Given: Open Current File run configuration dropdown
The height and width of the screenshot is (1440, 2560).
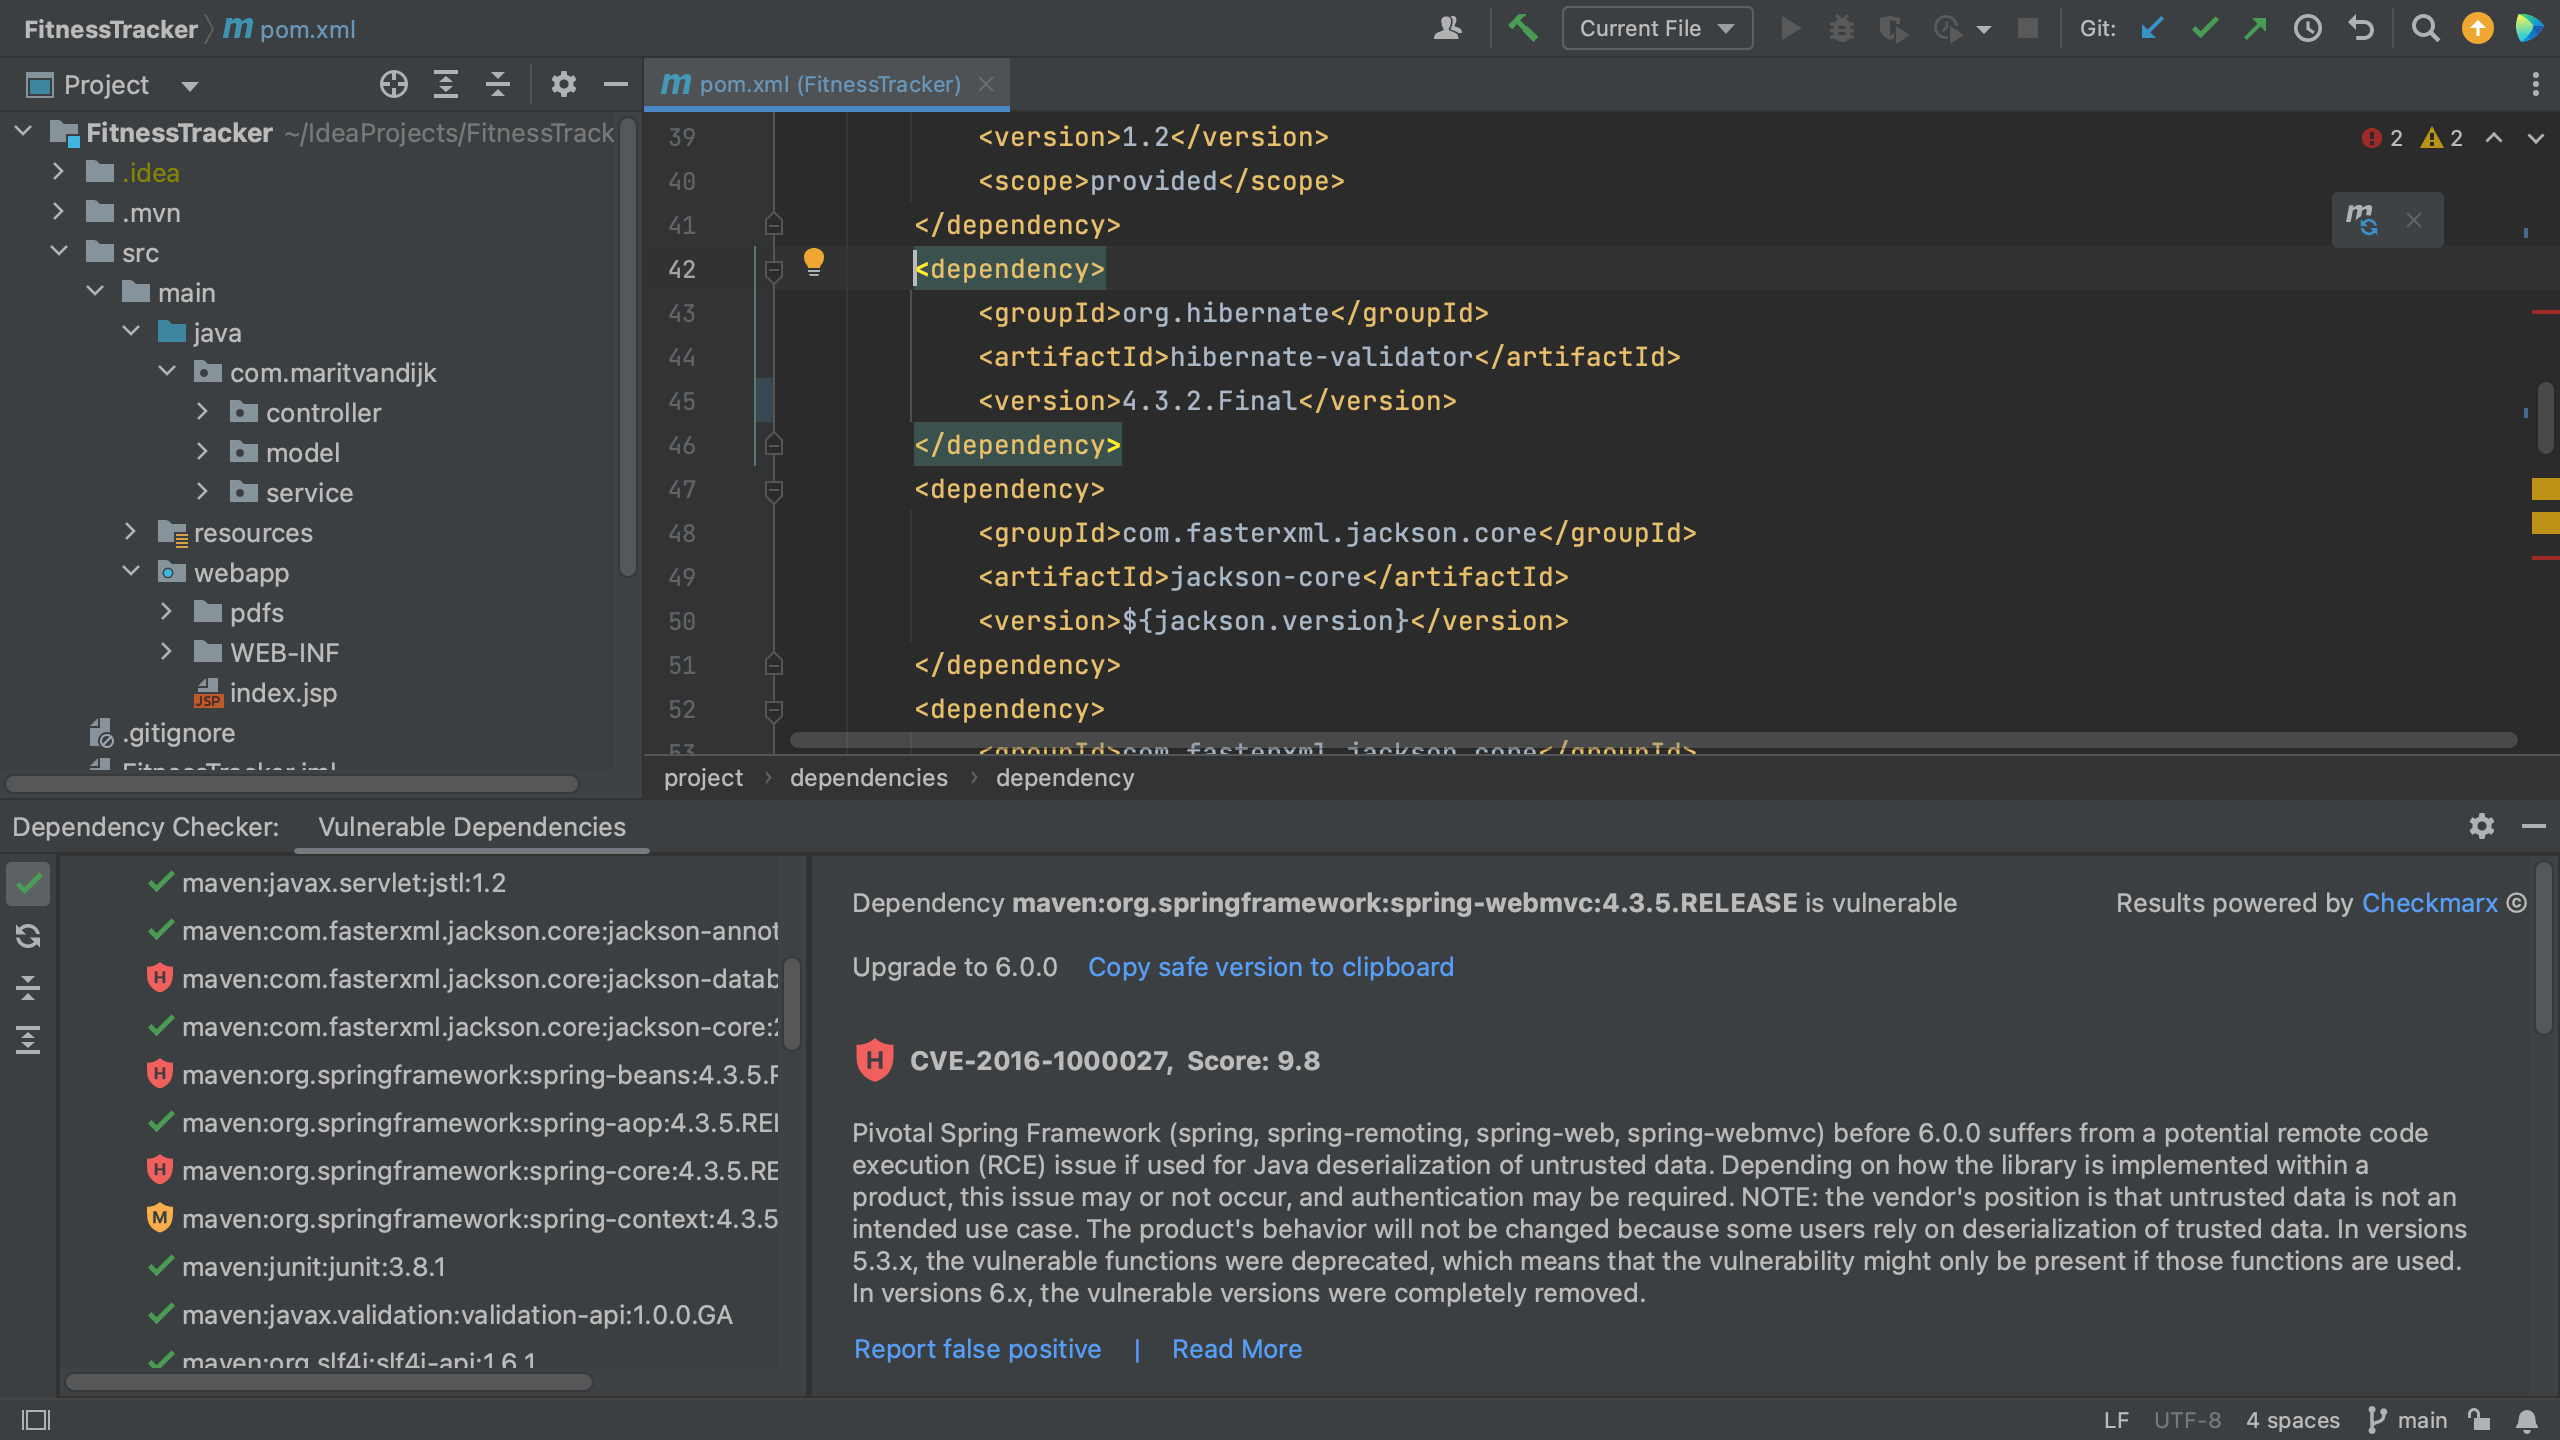Looking at the screenshot, I should point(1656,28).
